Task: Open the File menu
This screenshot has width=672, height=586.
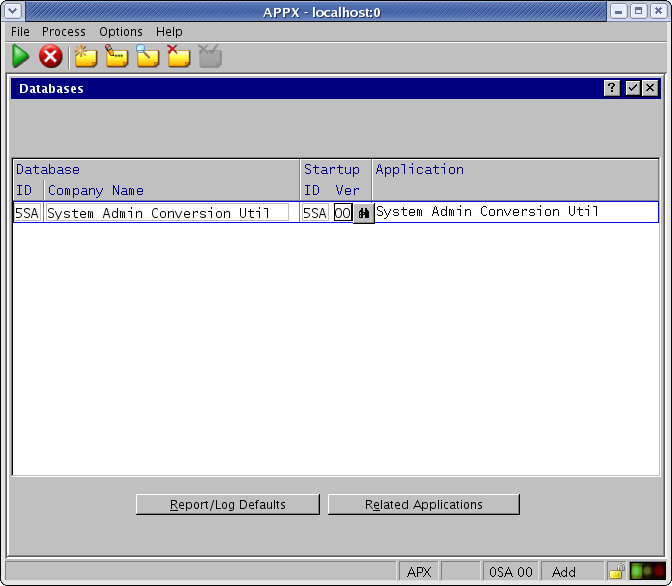Action: [20, 32]
